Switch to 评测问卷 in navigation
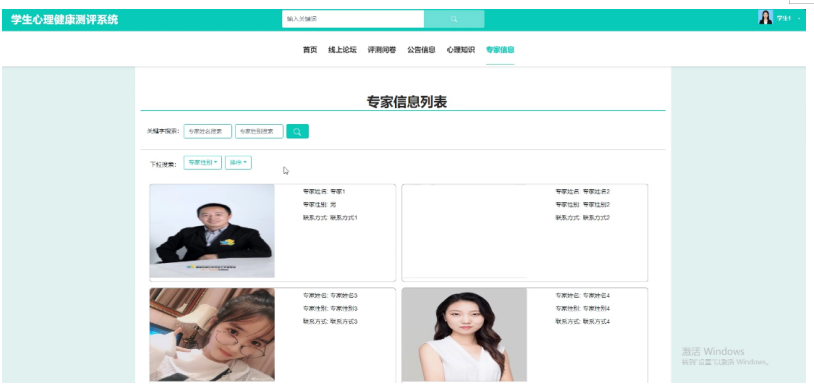This screenshot has width=814, height=384. point(382,50)
